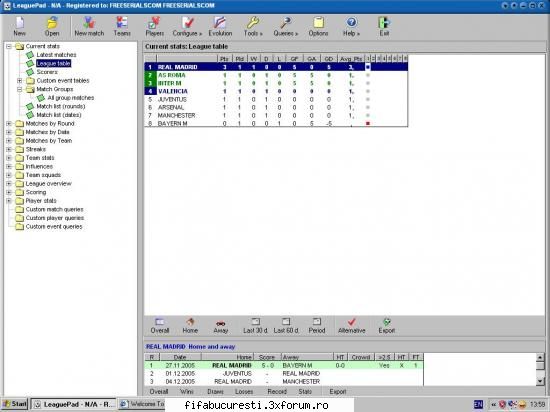Viewport: 550px width, 412px height.
Task: Sort table by Pts column header
Action: 224,59
